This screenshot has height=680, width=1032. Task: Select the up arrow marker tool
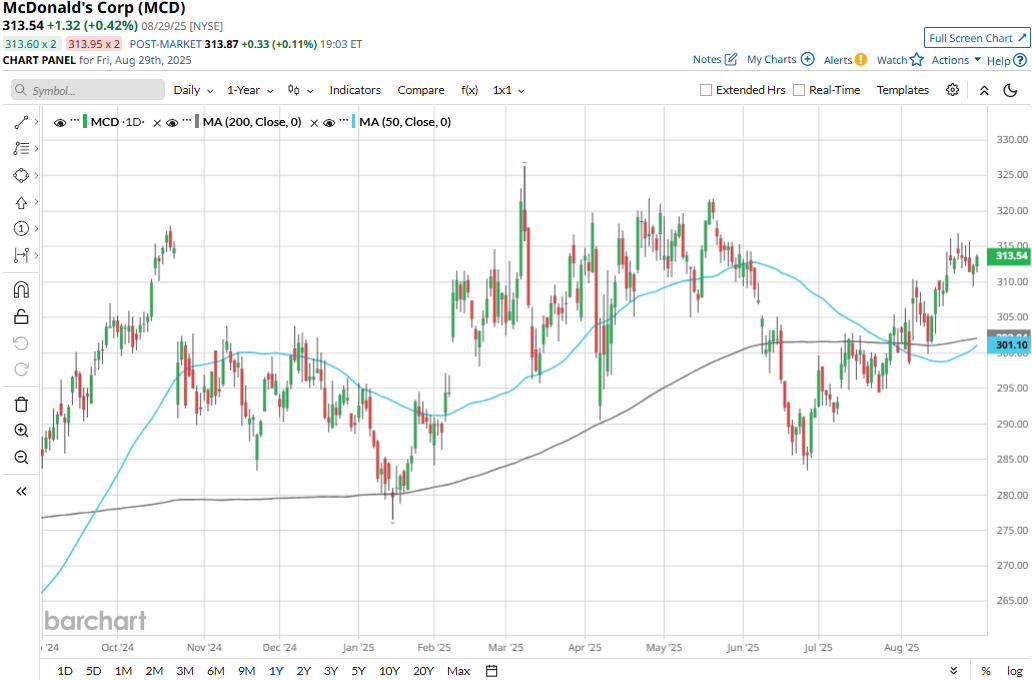(21, 203)
